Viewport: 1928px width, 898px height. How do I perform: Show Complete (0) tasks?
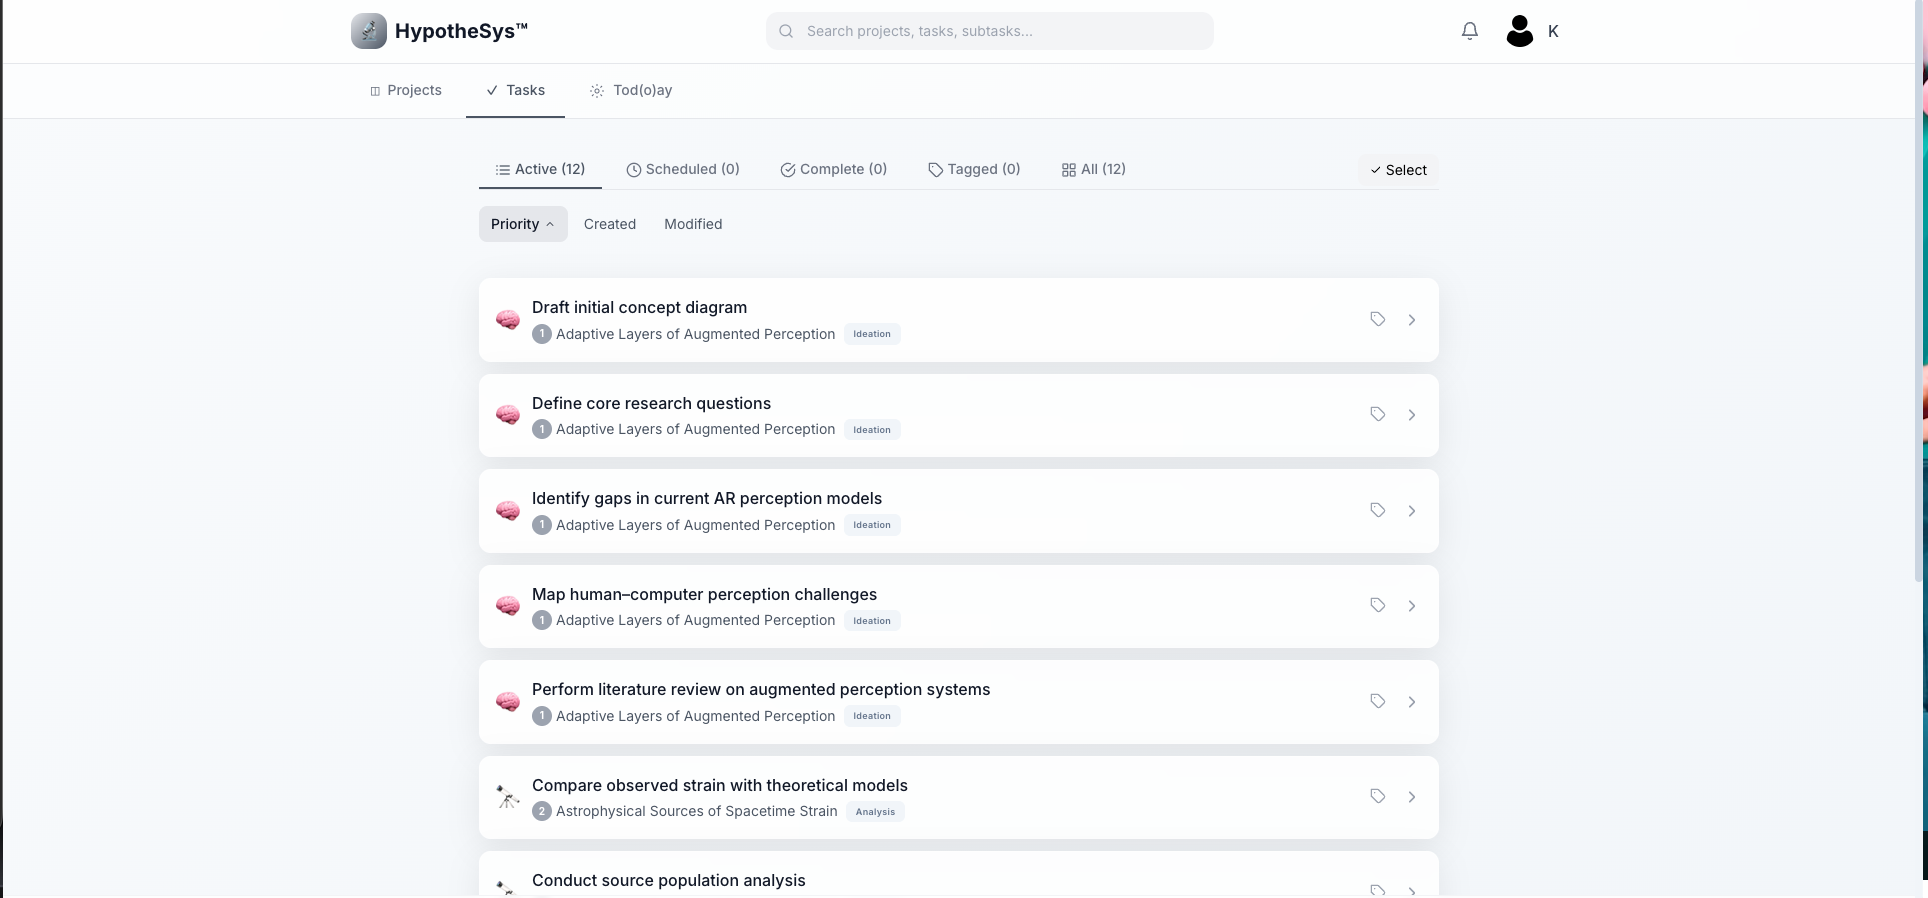click(834, 169)
